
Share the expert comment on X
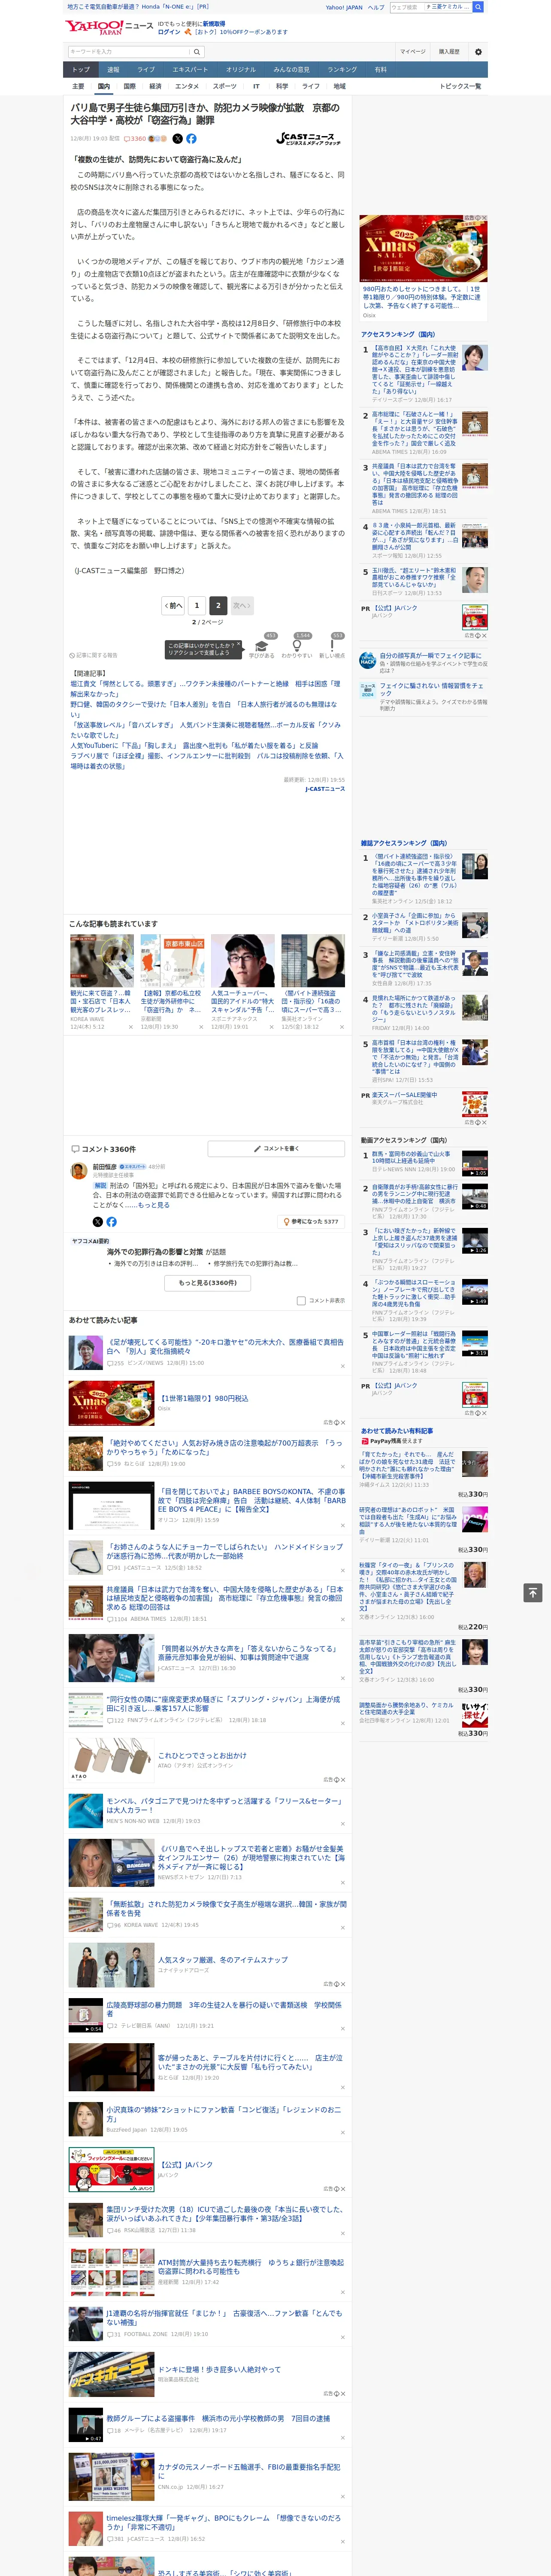point(97,1221)
